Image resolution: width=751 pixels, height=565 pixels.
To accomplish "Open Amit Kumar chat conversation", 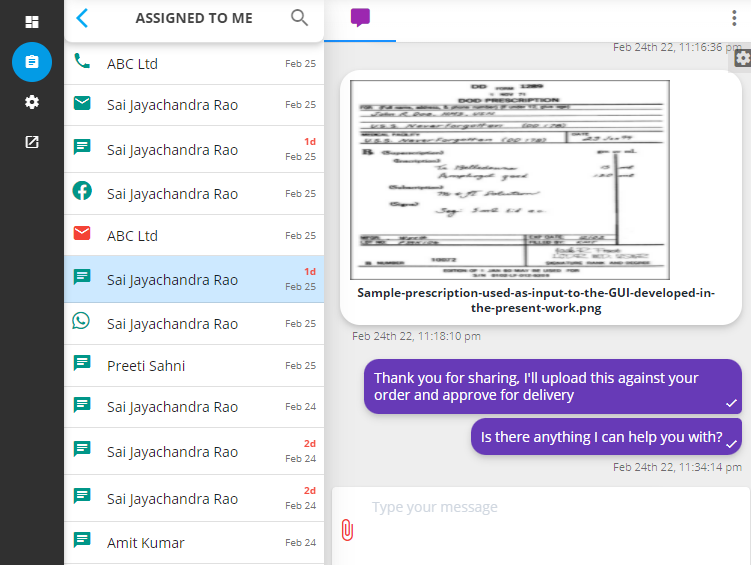I will coord(194,543).
